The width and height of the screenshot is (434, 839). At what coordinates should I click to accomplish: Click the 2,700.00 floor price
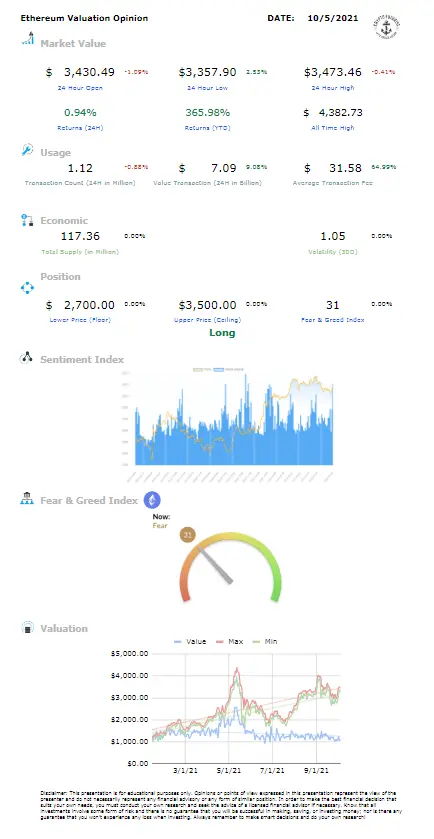89,305
